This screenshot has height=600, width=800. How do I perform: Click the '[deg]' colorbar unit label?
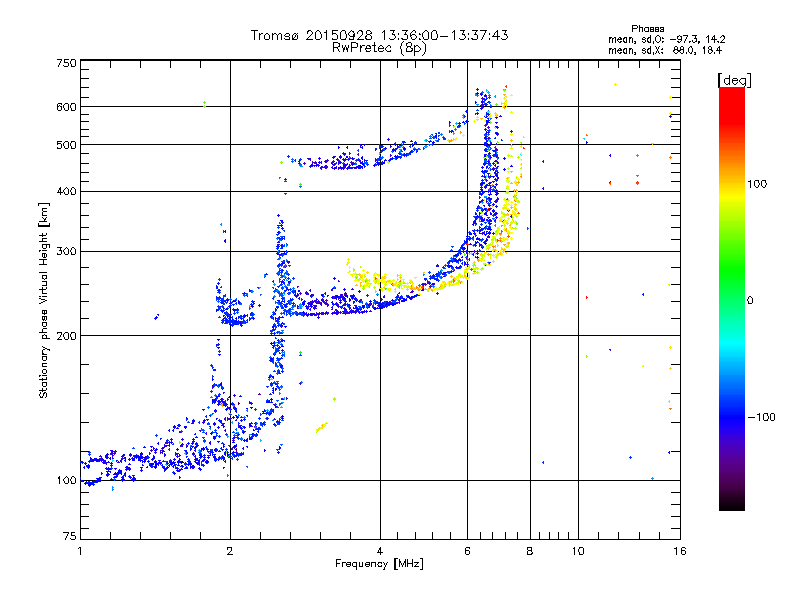[x=734, y=81]
